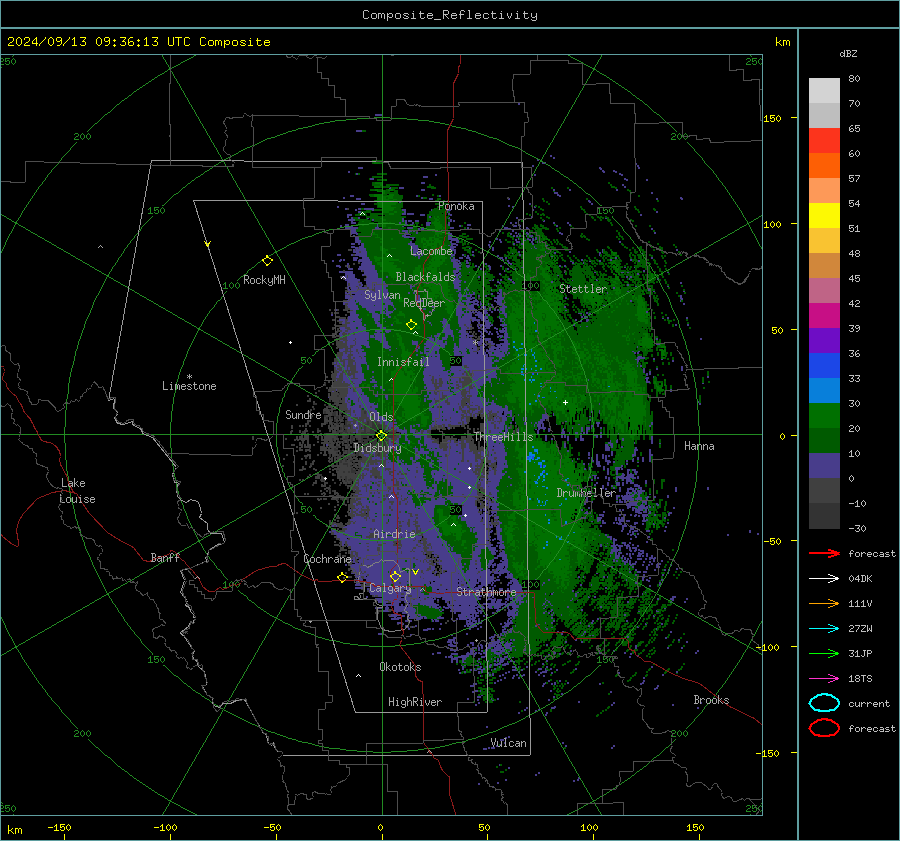Image resolution: width=900 pixels, height=841 pixels.
Task: Click the 18TS legend label
Action: tap(860, 679)
